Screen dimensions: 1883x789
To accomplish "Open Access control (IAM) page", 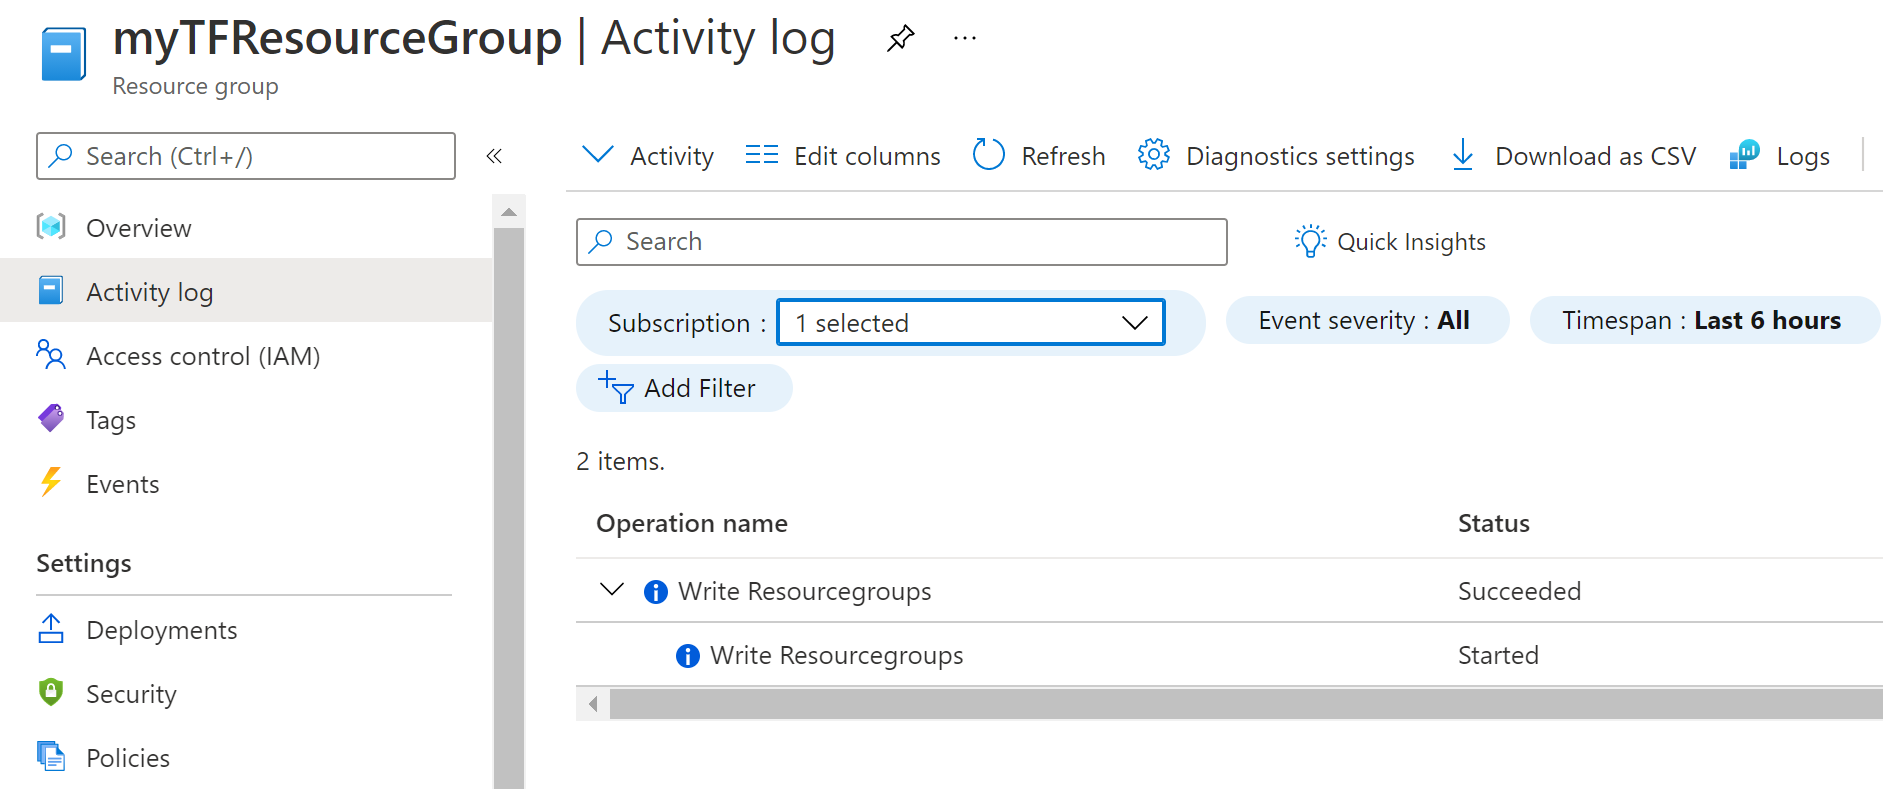I will coord(202,356).
